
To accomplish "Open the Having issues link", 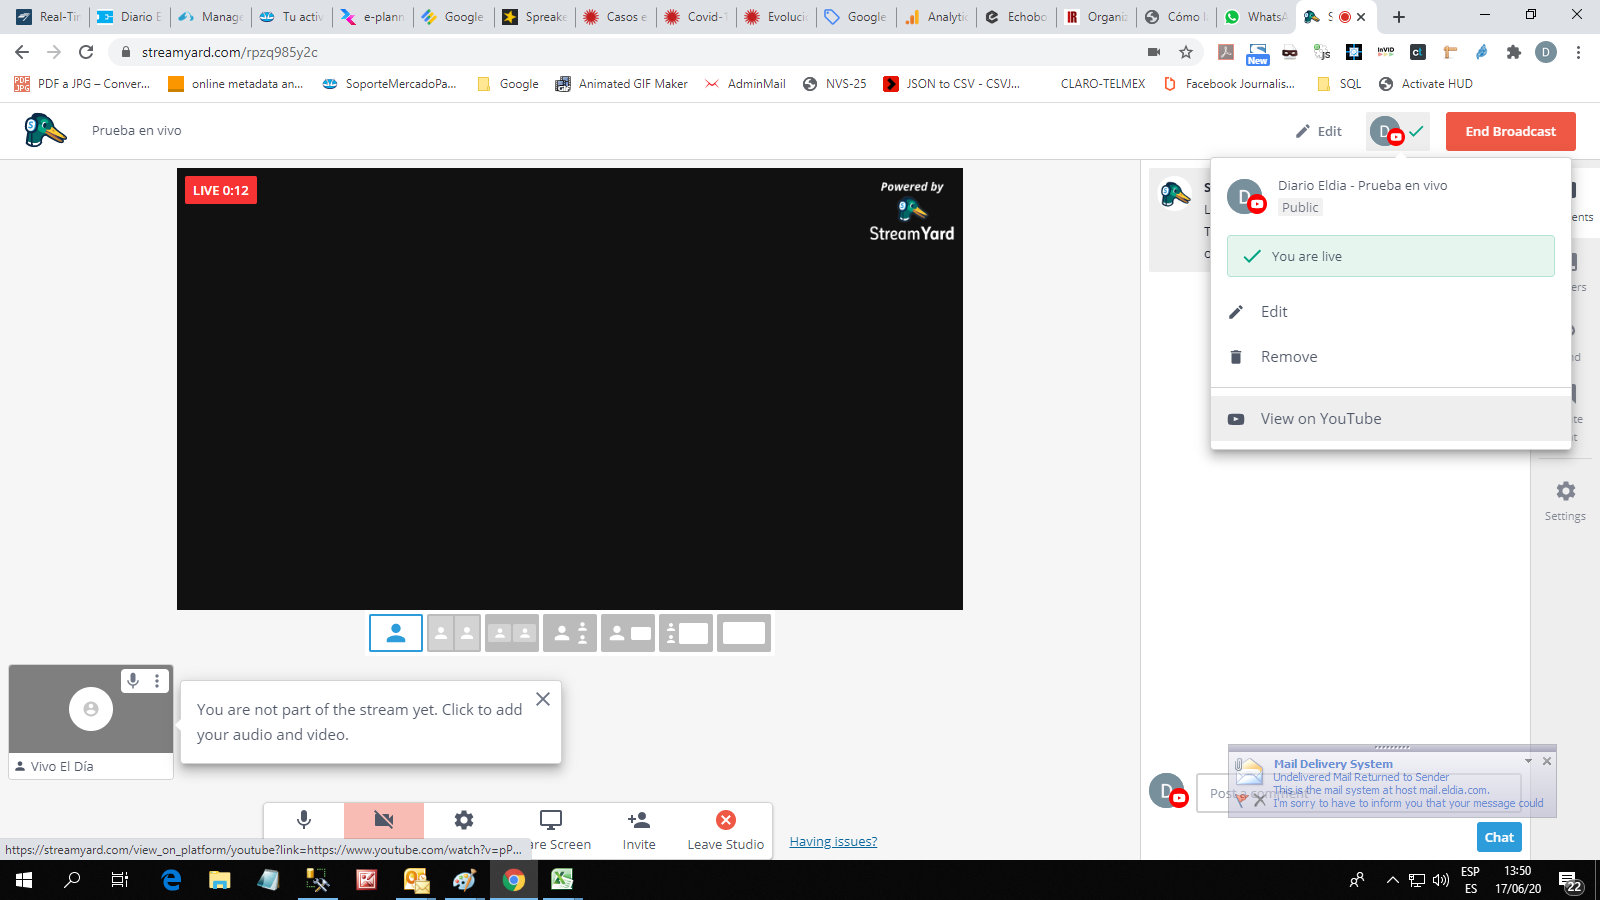I will 832,841.
